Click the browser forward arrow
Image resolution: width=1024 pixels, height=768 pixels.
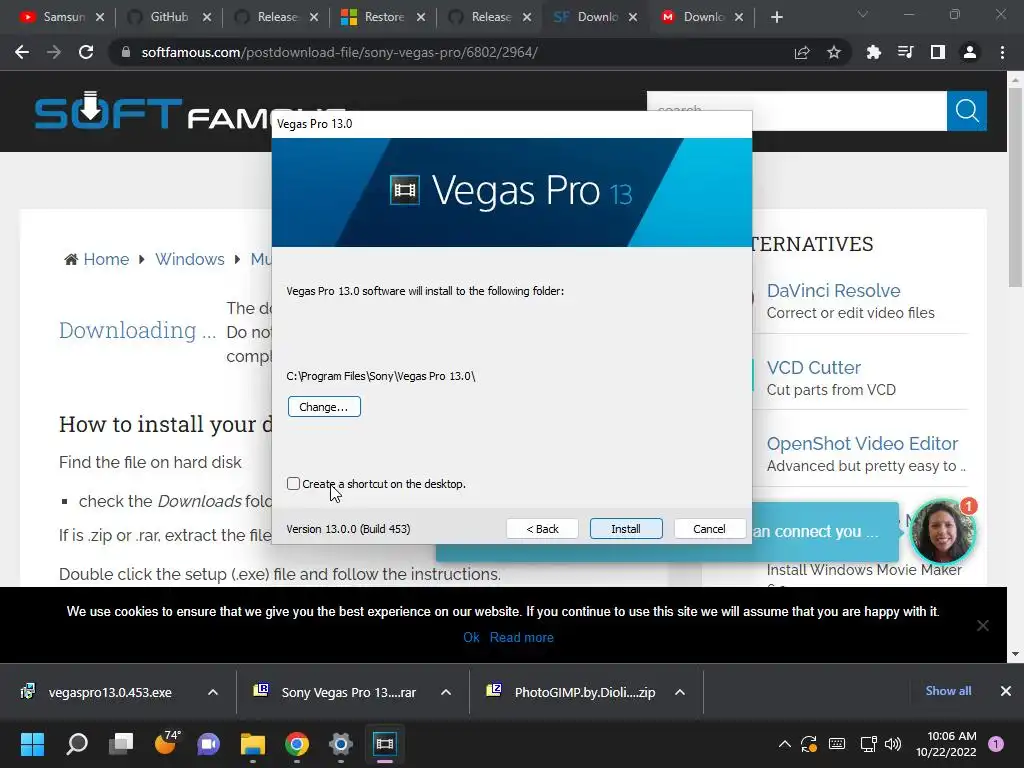(54, 52)
